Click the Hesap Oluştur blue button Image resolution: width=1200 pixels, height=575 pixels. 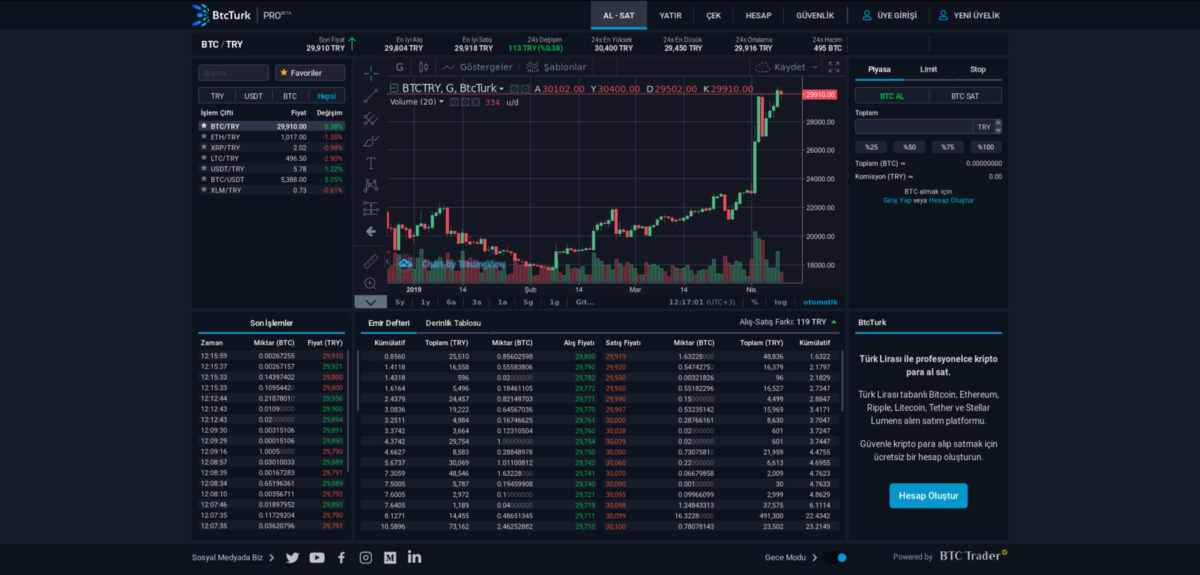tap(928, 495)
